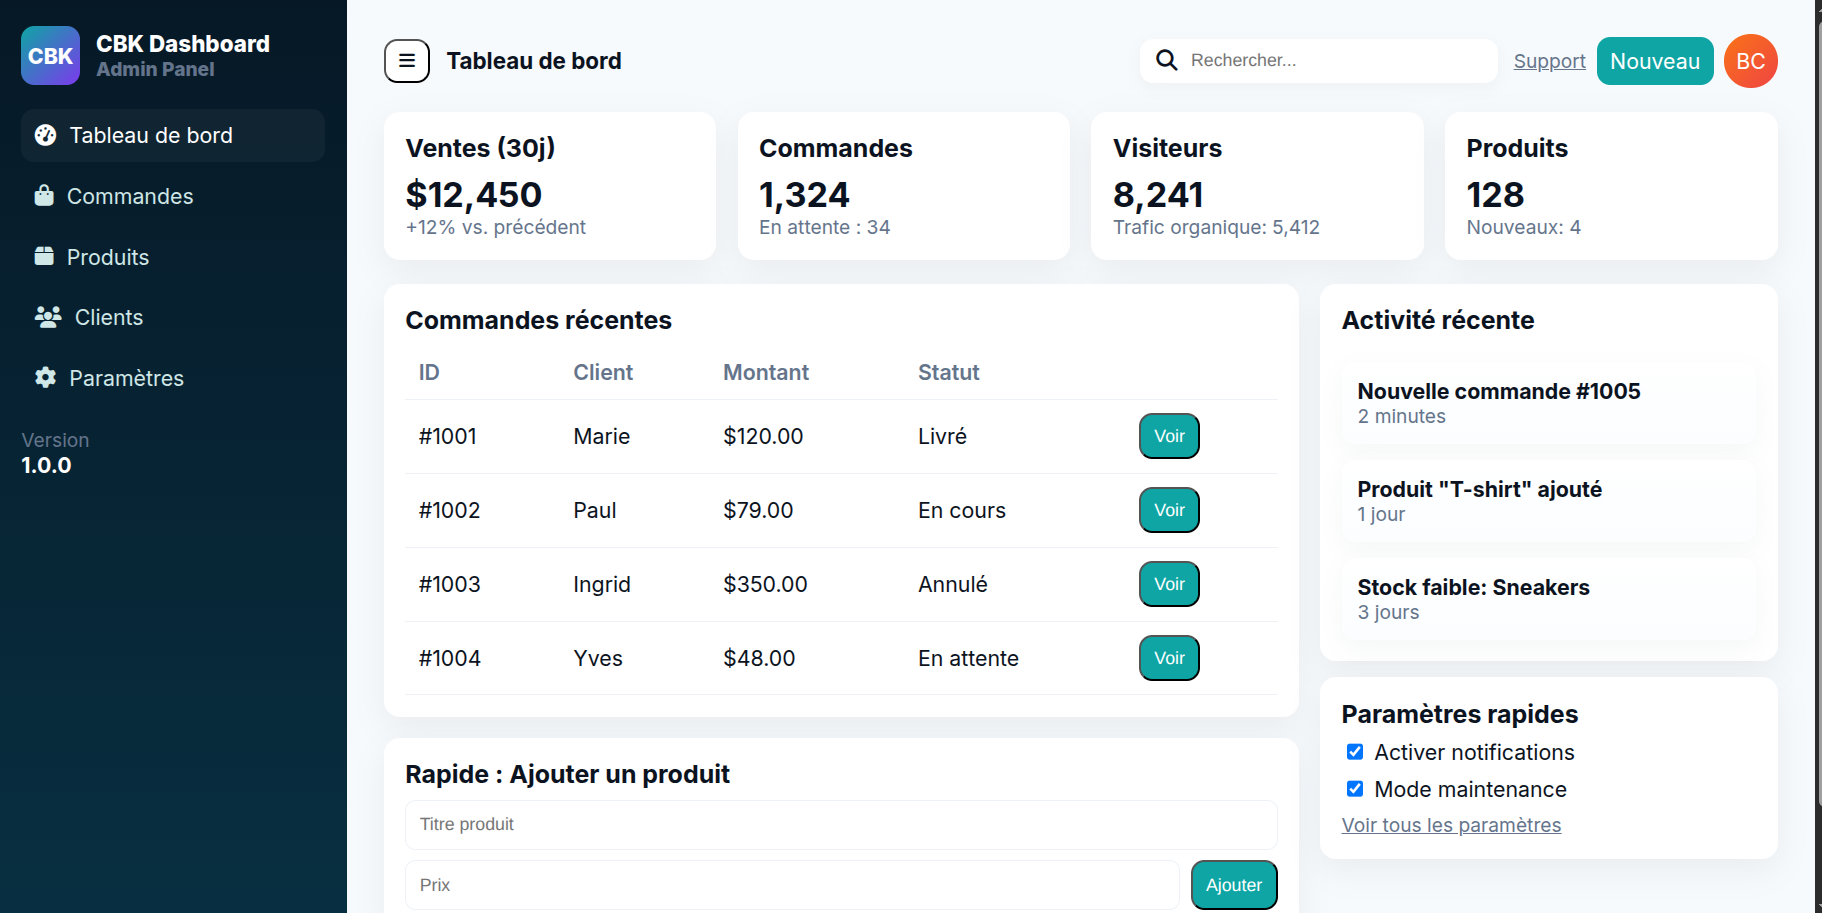The width and height of the screenshot is (1822, 913).
Task: Focus the Titre produit input field
Action: [x=840, y=824]
